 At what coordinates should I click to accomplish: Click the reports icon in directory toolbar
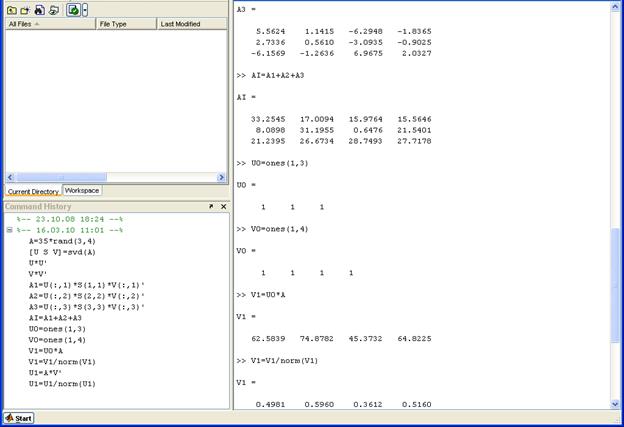tap(53, 9)
